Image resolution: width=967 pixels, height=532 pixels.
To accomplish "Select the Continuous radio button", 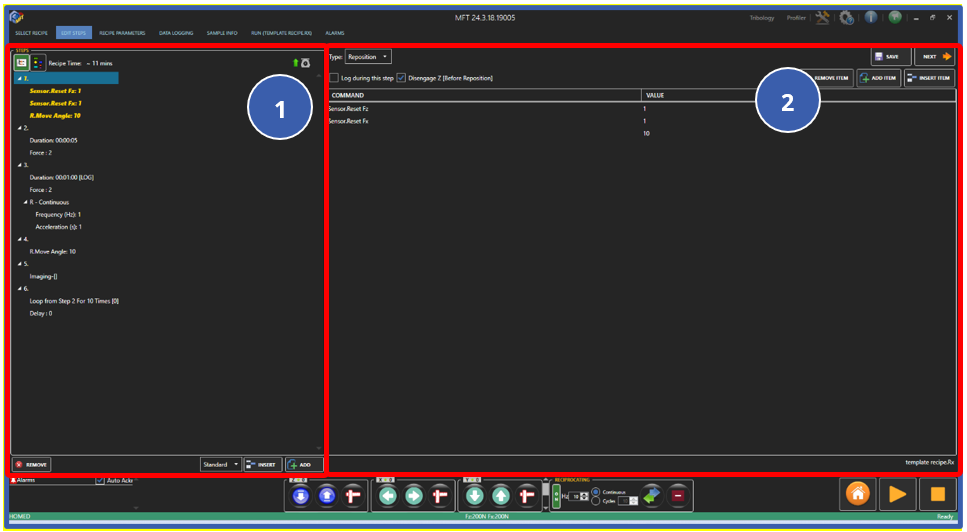I will 595,492.
